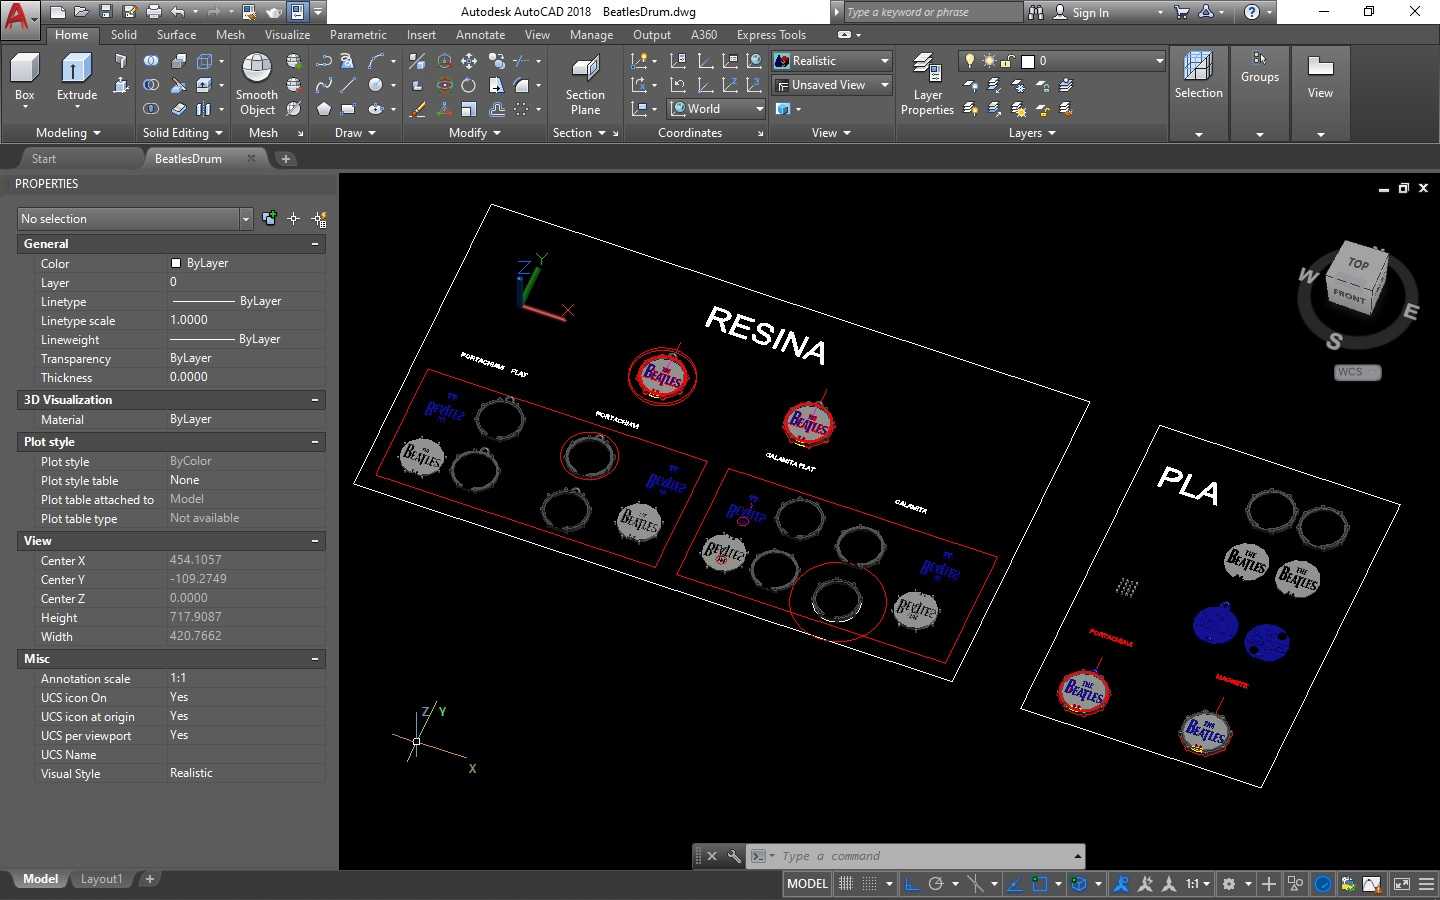The width and height of the screenshot is (1440, 900).
Task: Close the BeatlesDrum file tab
Action: (x=251, y=158)
